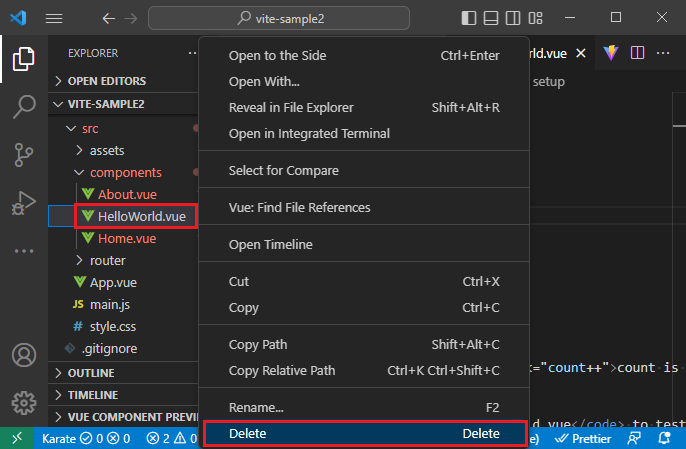Open Source Control view
Screen dimensions: 686x449
click(x=23, y=154)
